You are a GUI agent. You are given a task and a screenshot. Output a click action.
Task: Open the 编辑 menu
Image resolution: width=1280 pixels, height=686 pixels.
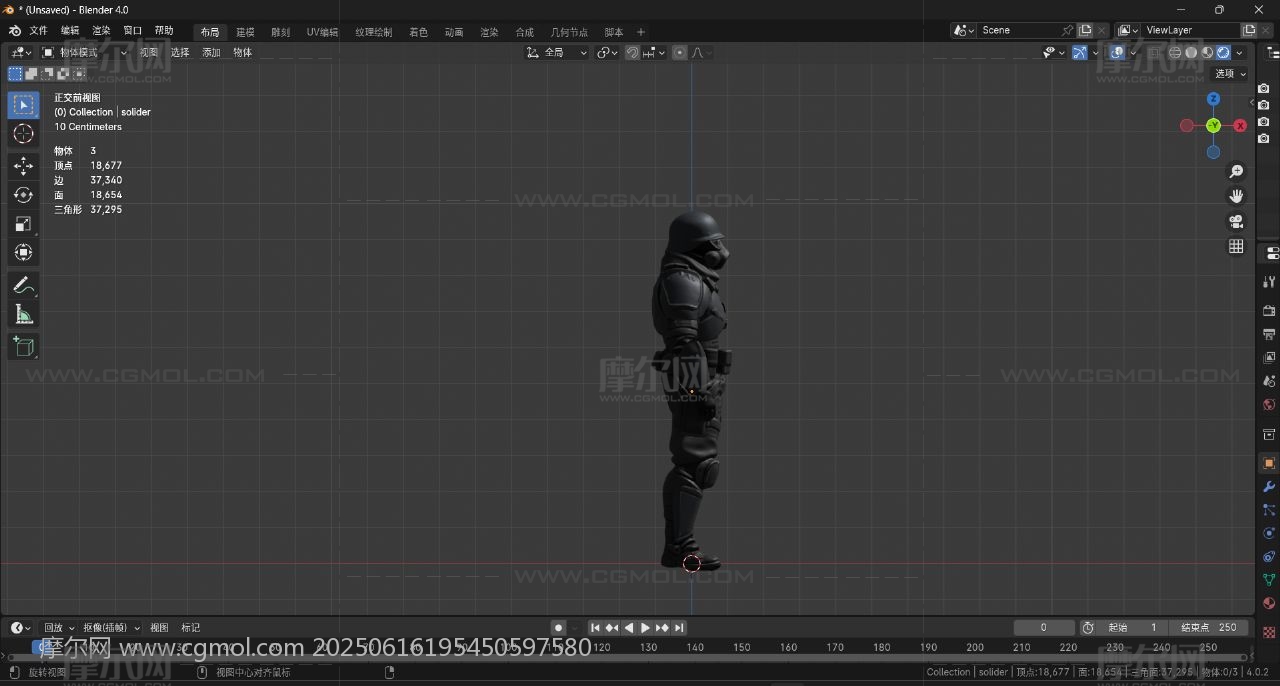[x=70, y=31]
